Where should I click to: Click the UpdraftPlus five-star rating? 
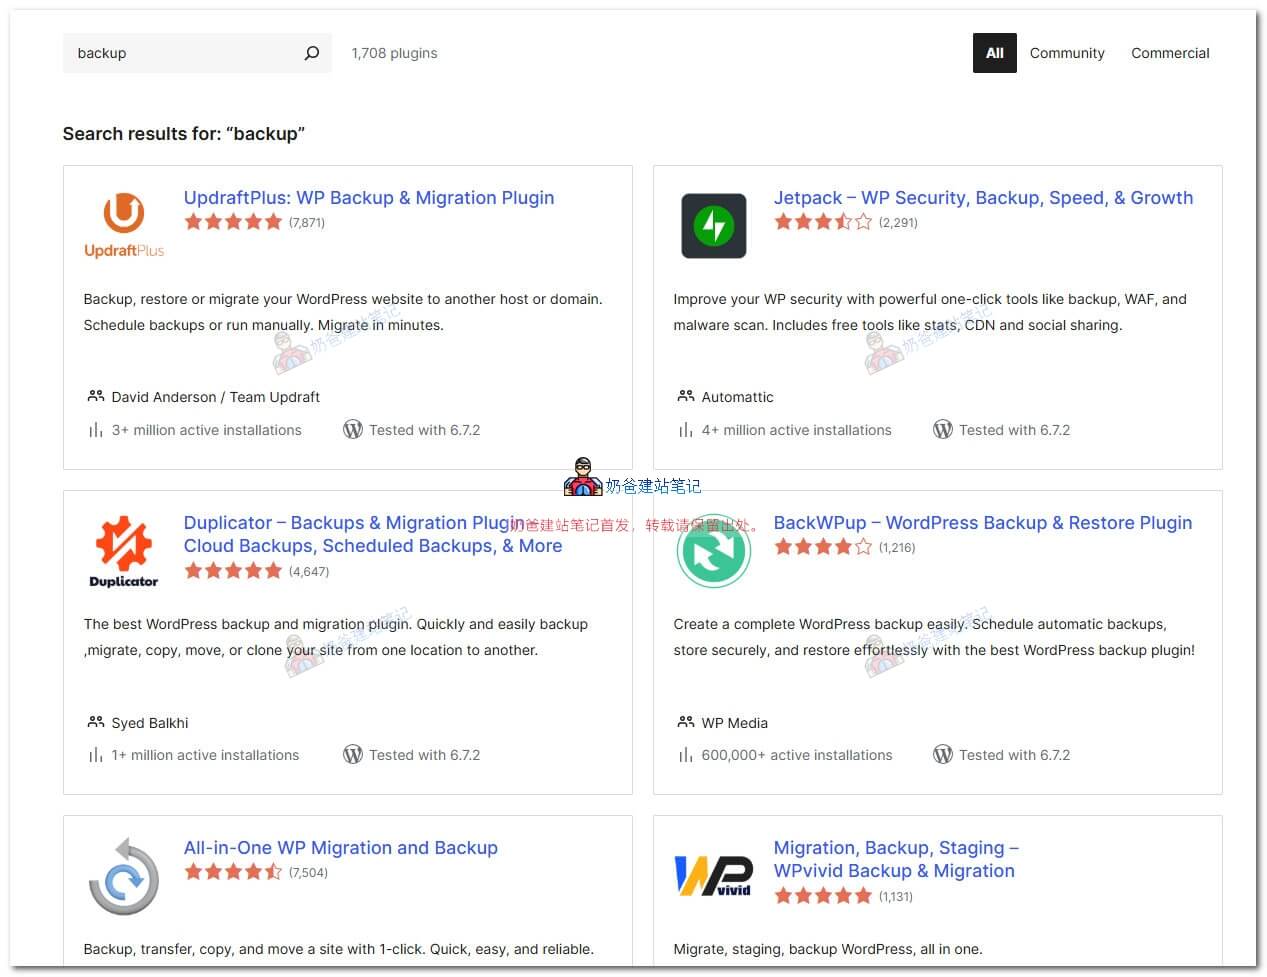tap(233, 222)
